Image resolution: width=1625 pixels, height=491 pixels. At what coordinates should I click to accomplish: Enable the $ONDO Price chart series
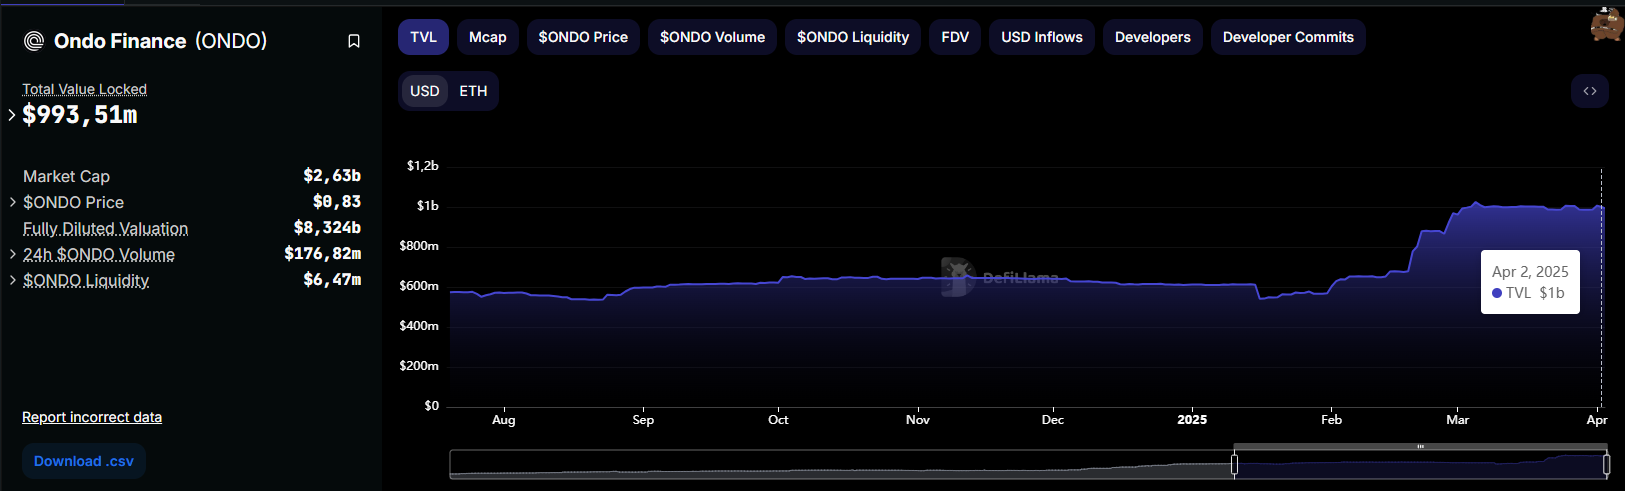point(583,37)
